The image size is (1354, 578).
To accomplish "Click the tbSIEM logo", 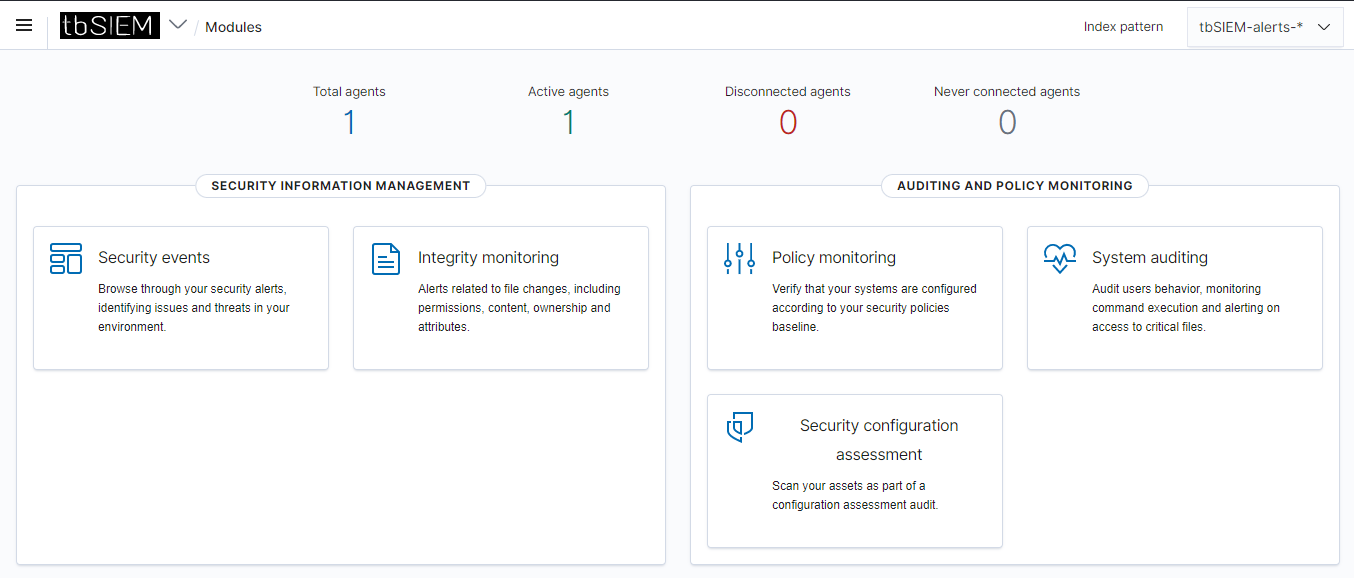I will pos(109,25).
